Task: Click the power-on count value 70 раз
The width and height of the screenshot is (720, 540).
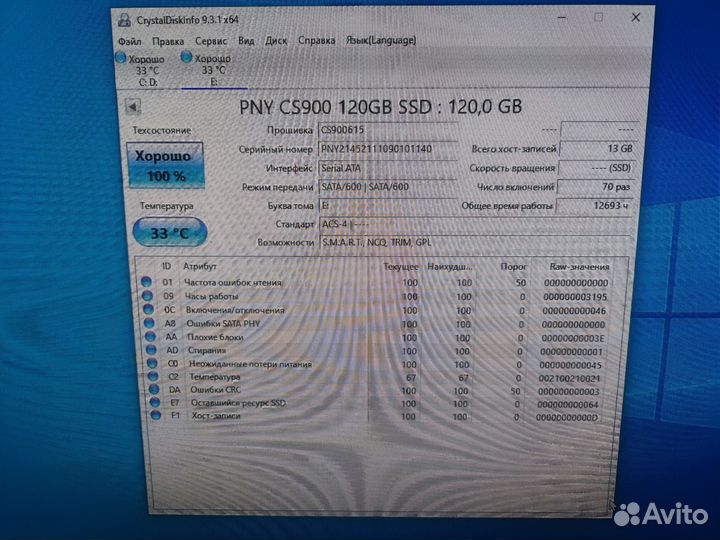Action: (x=596, y=187)
